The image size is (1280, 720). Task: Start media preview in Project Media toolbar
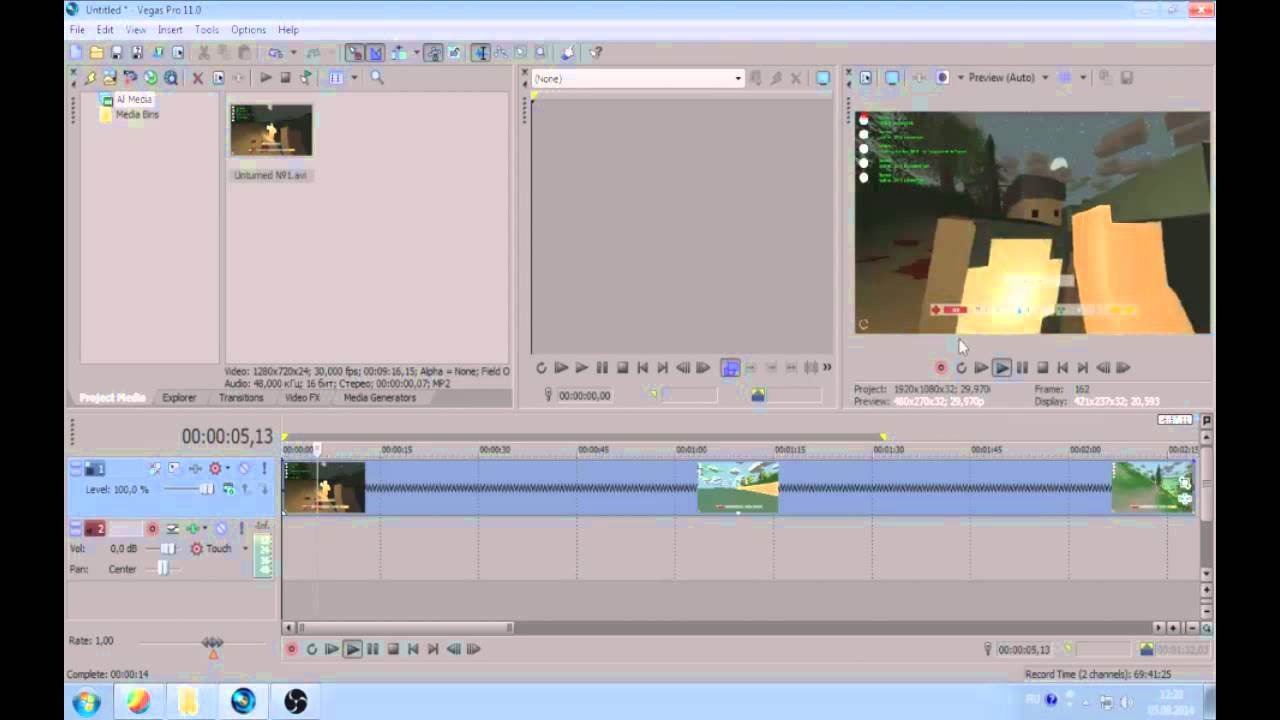click(266, 77)
